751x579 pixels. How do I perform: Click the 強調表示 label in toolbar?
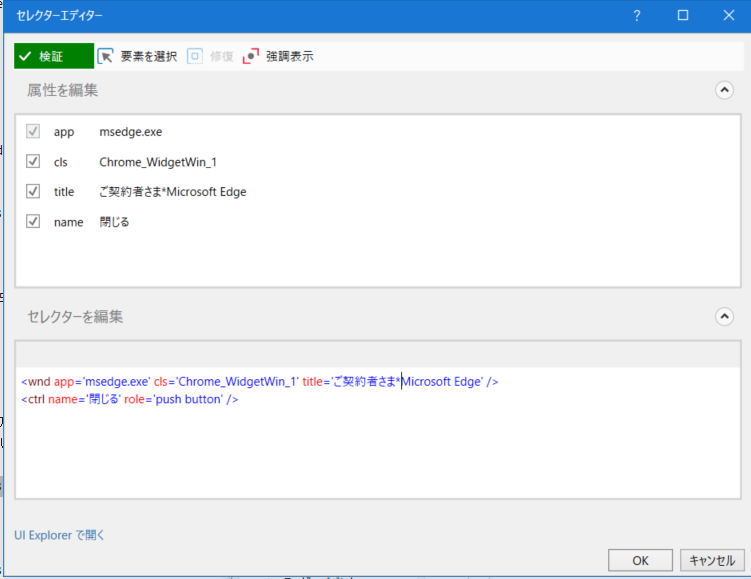[290, 57]
